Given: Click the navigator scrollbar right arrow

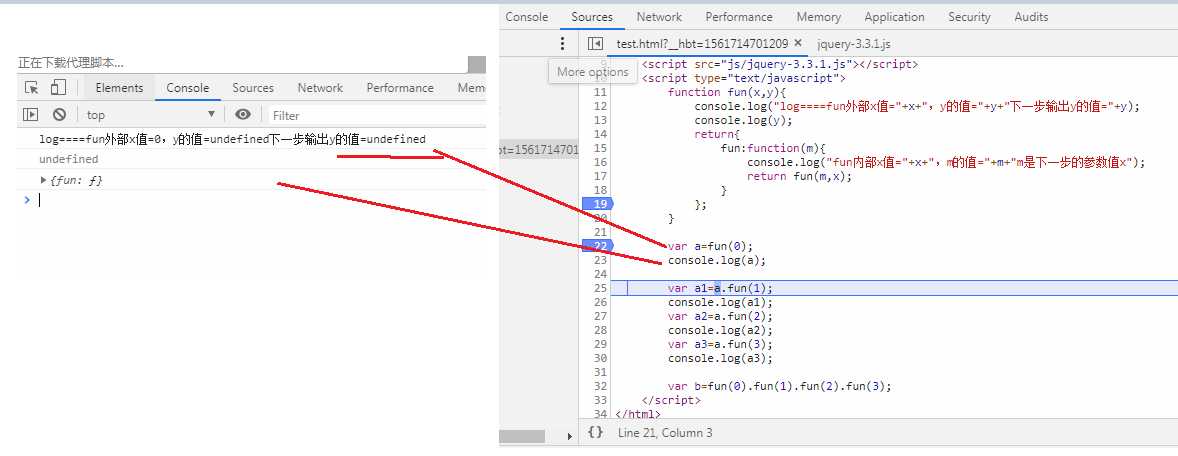Looking at the screenshot, I should pos(569,436).
